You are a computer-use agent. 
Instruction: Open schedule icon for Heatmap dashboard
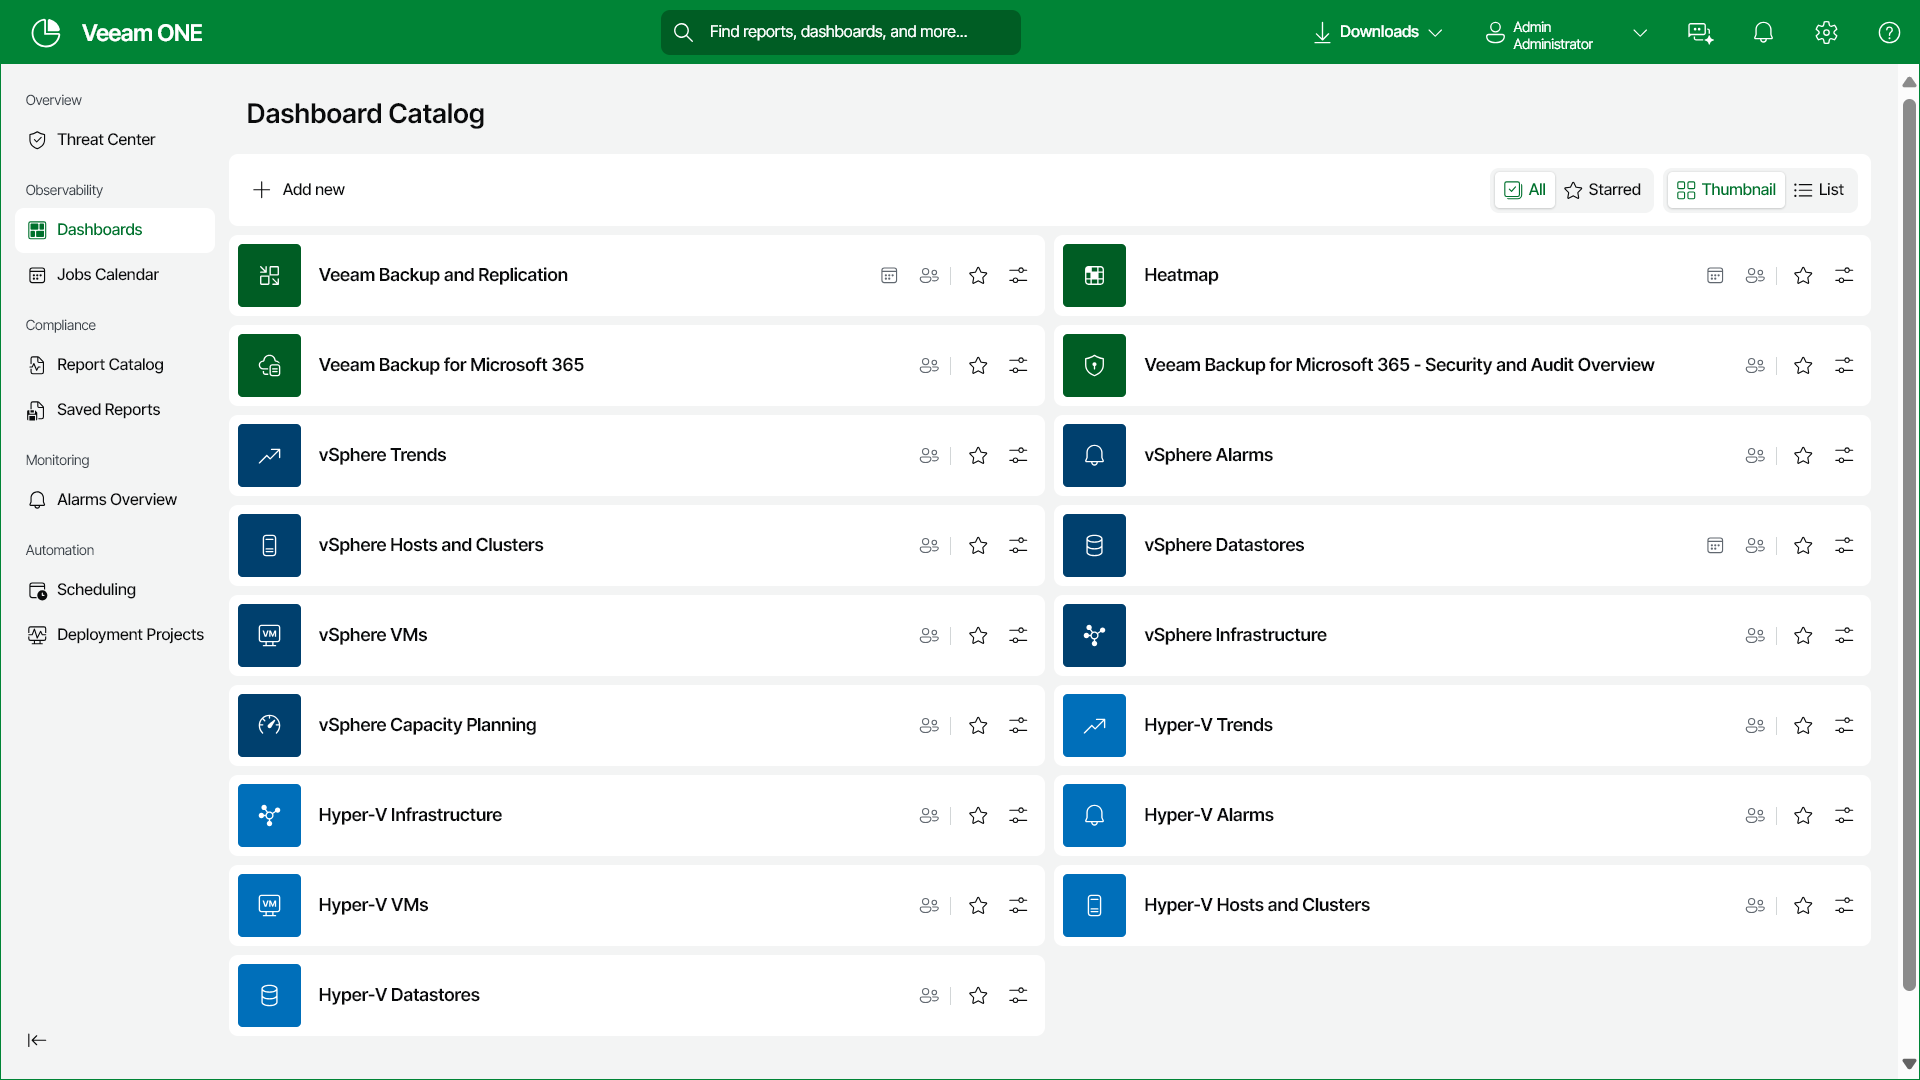pyautogui.click(x=1715, y=275)
